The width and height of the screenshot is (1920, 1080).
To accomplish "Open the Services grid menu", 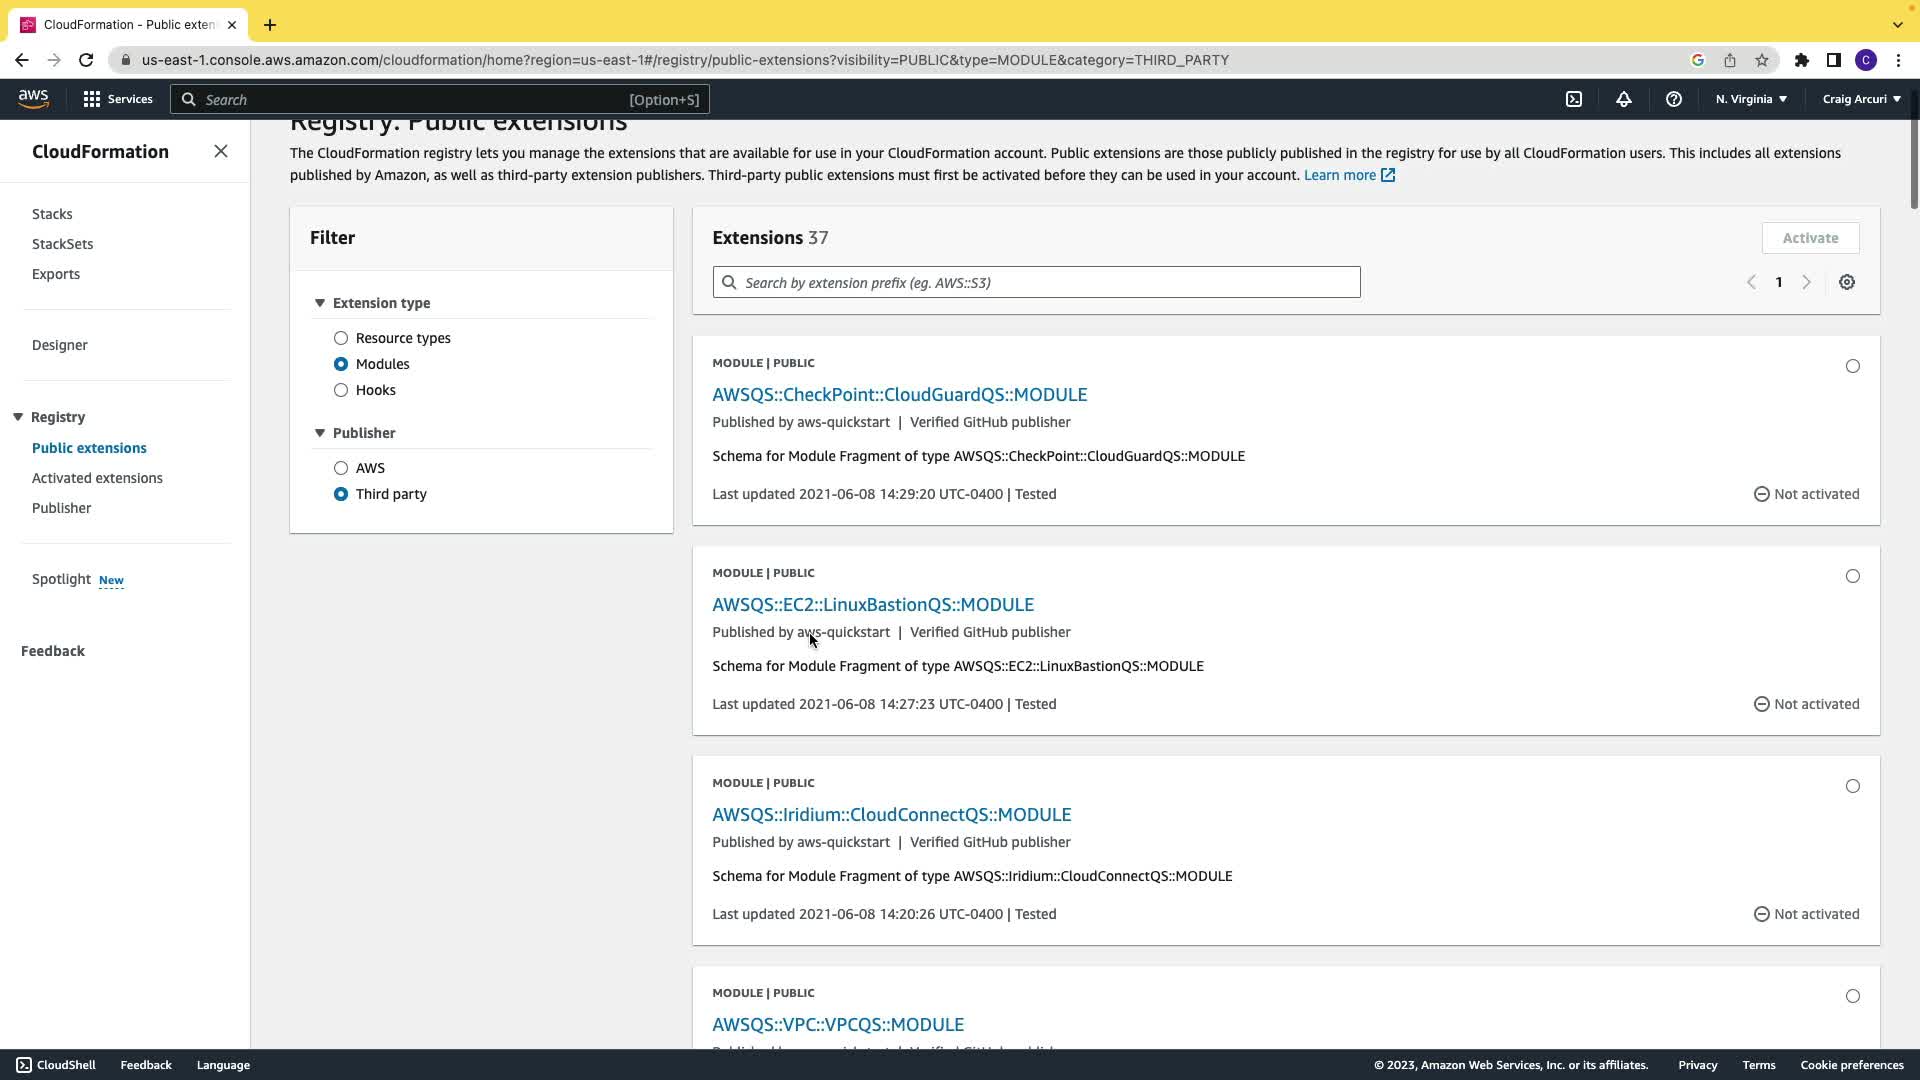I will coord(118,99).
